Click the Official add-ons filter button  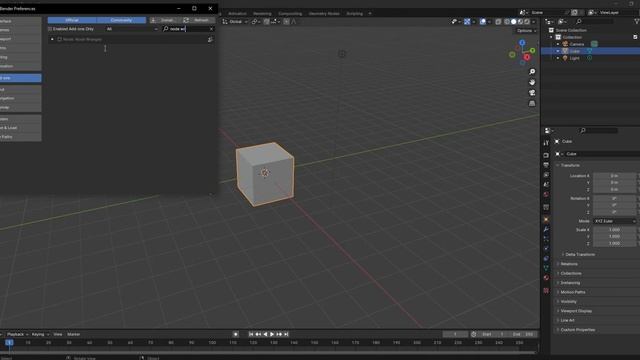(72, 20)
